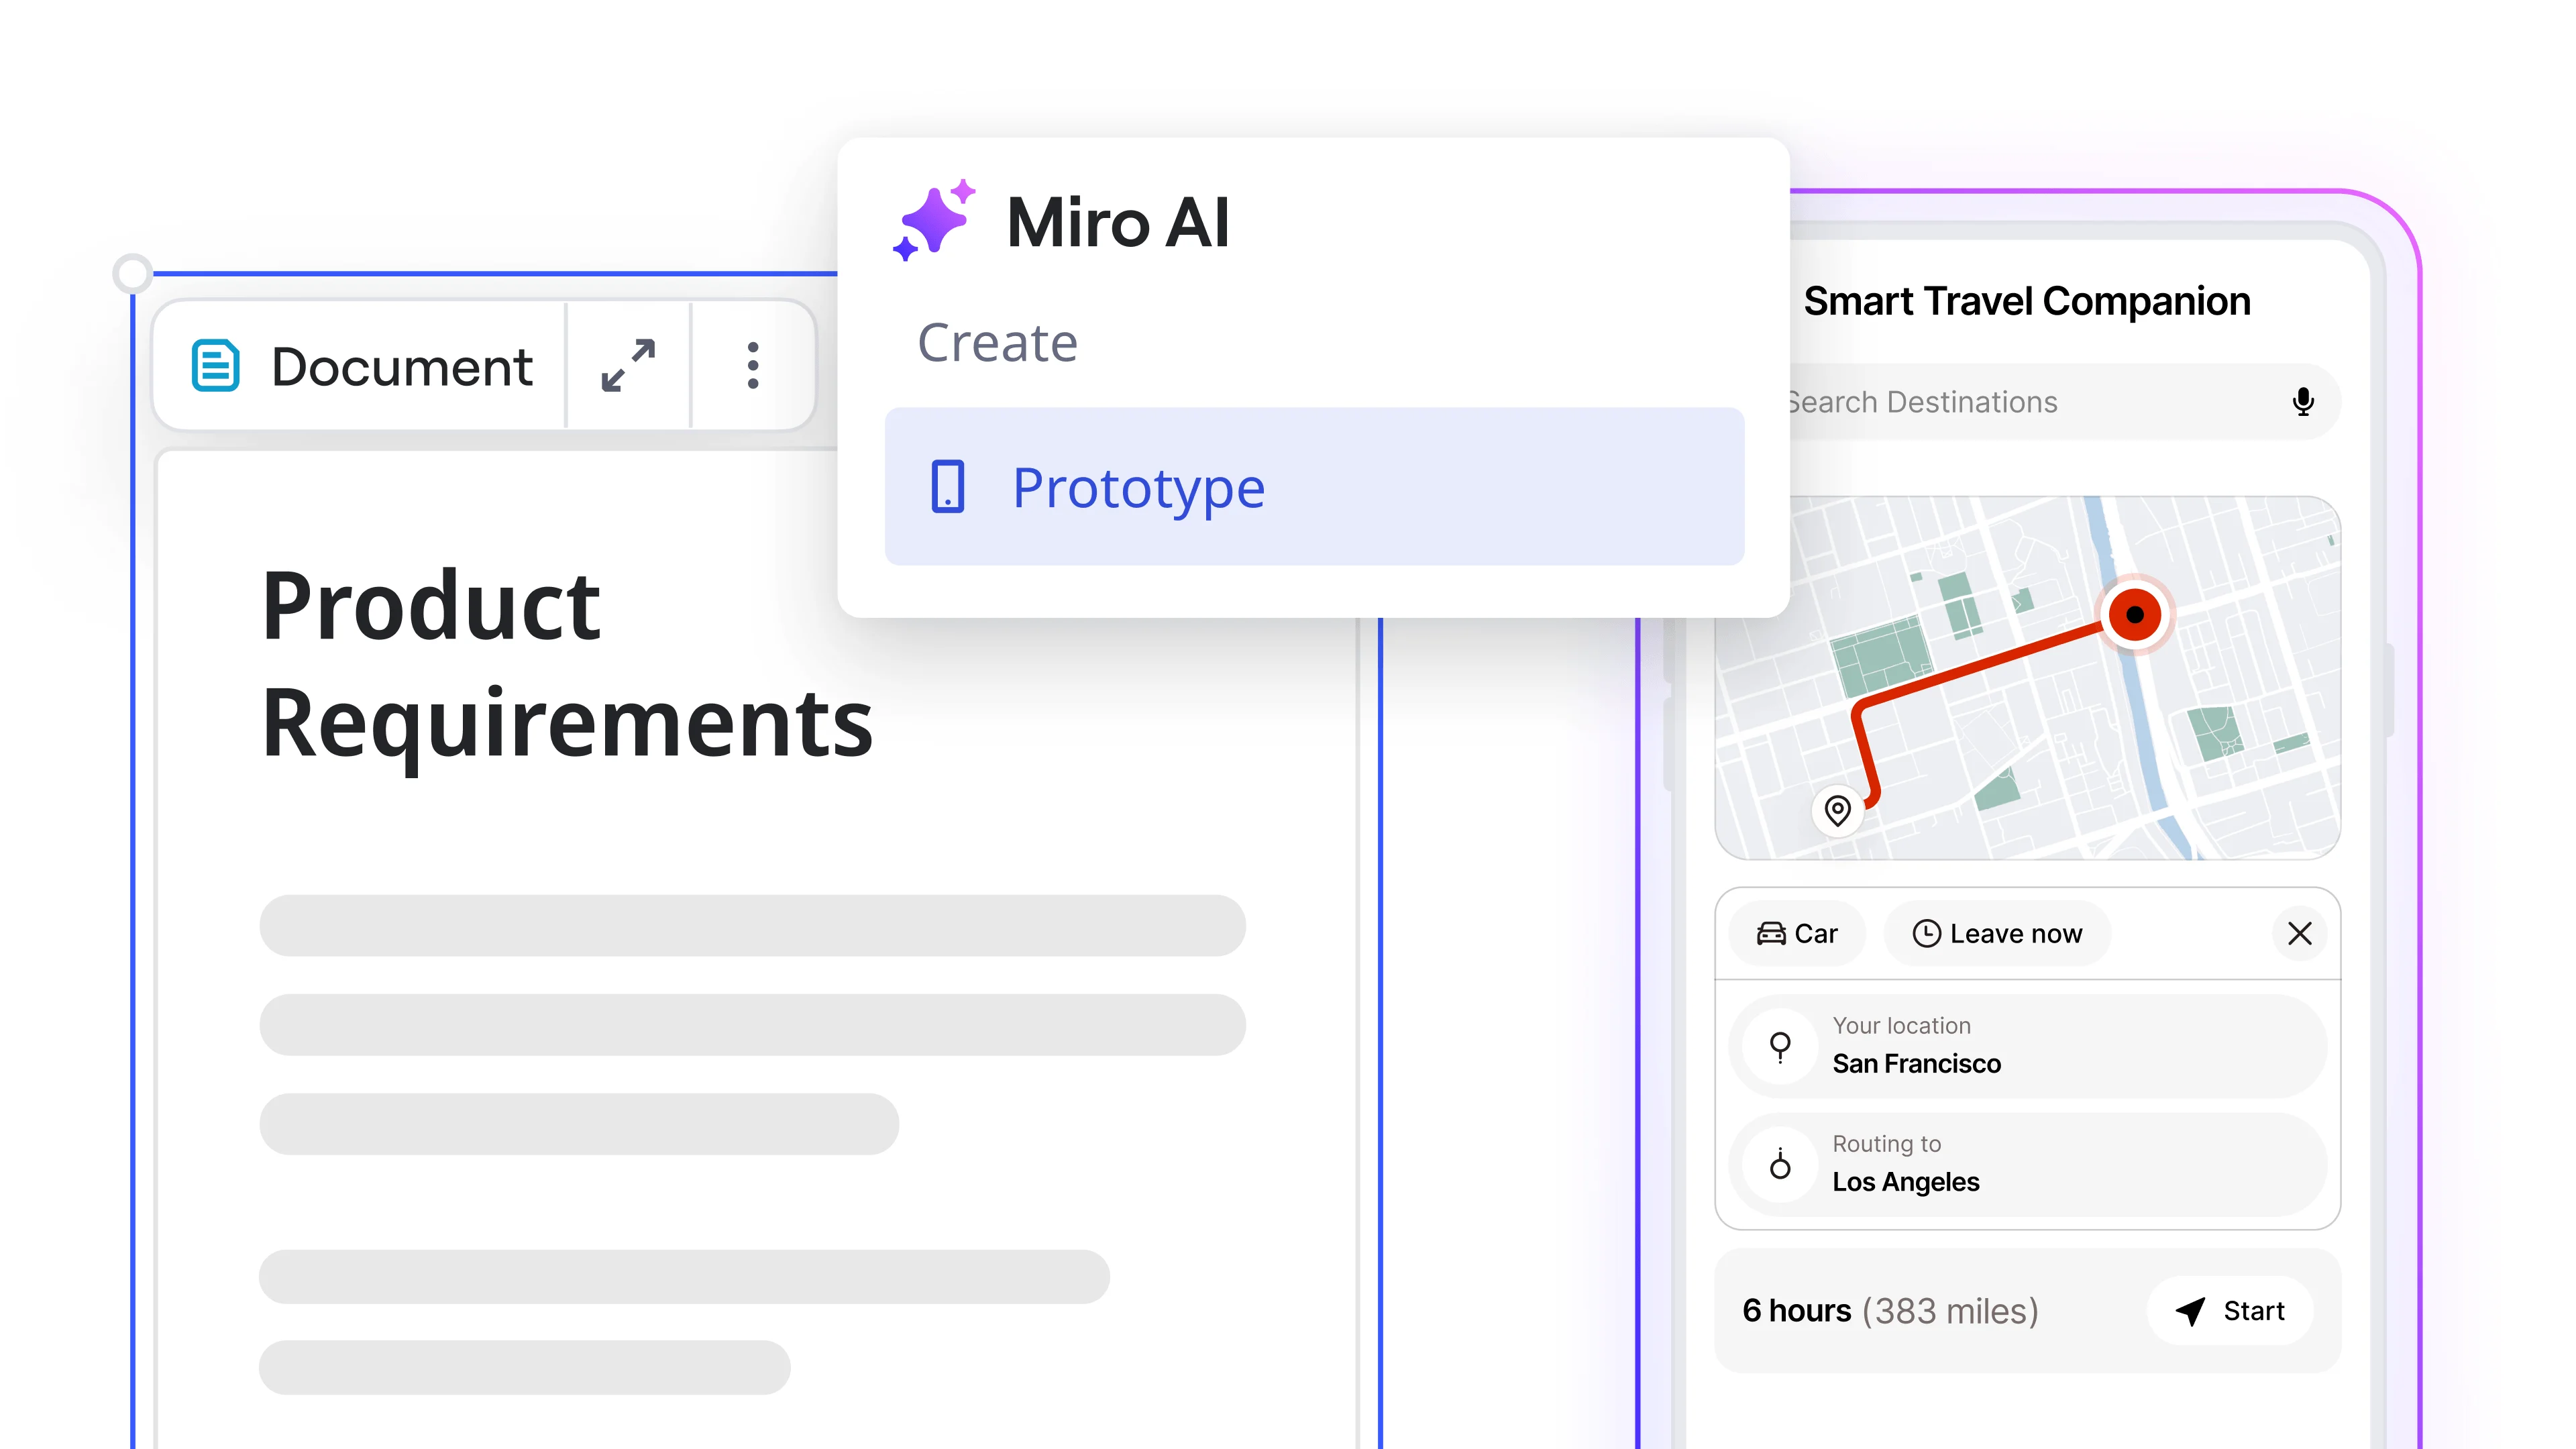The width and height of the screenshot is (2576, 1449).
Task: Tap the microphone icon in search bar
Action: pos(2303,402)
